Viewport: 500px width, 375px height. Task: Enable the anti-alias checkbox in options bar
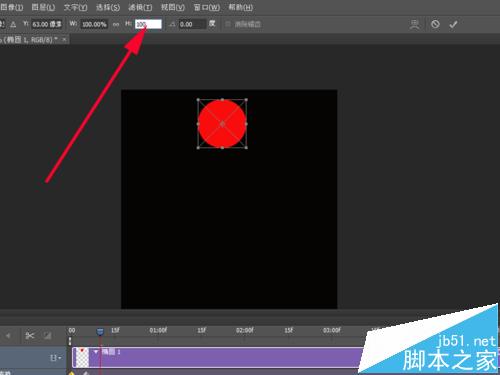(x=228, y=24)
